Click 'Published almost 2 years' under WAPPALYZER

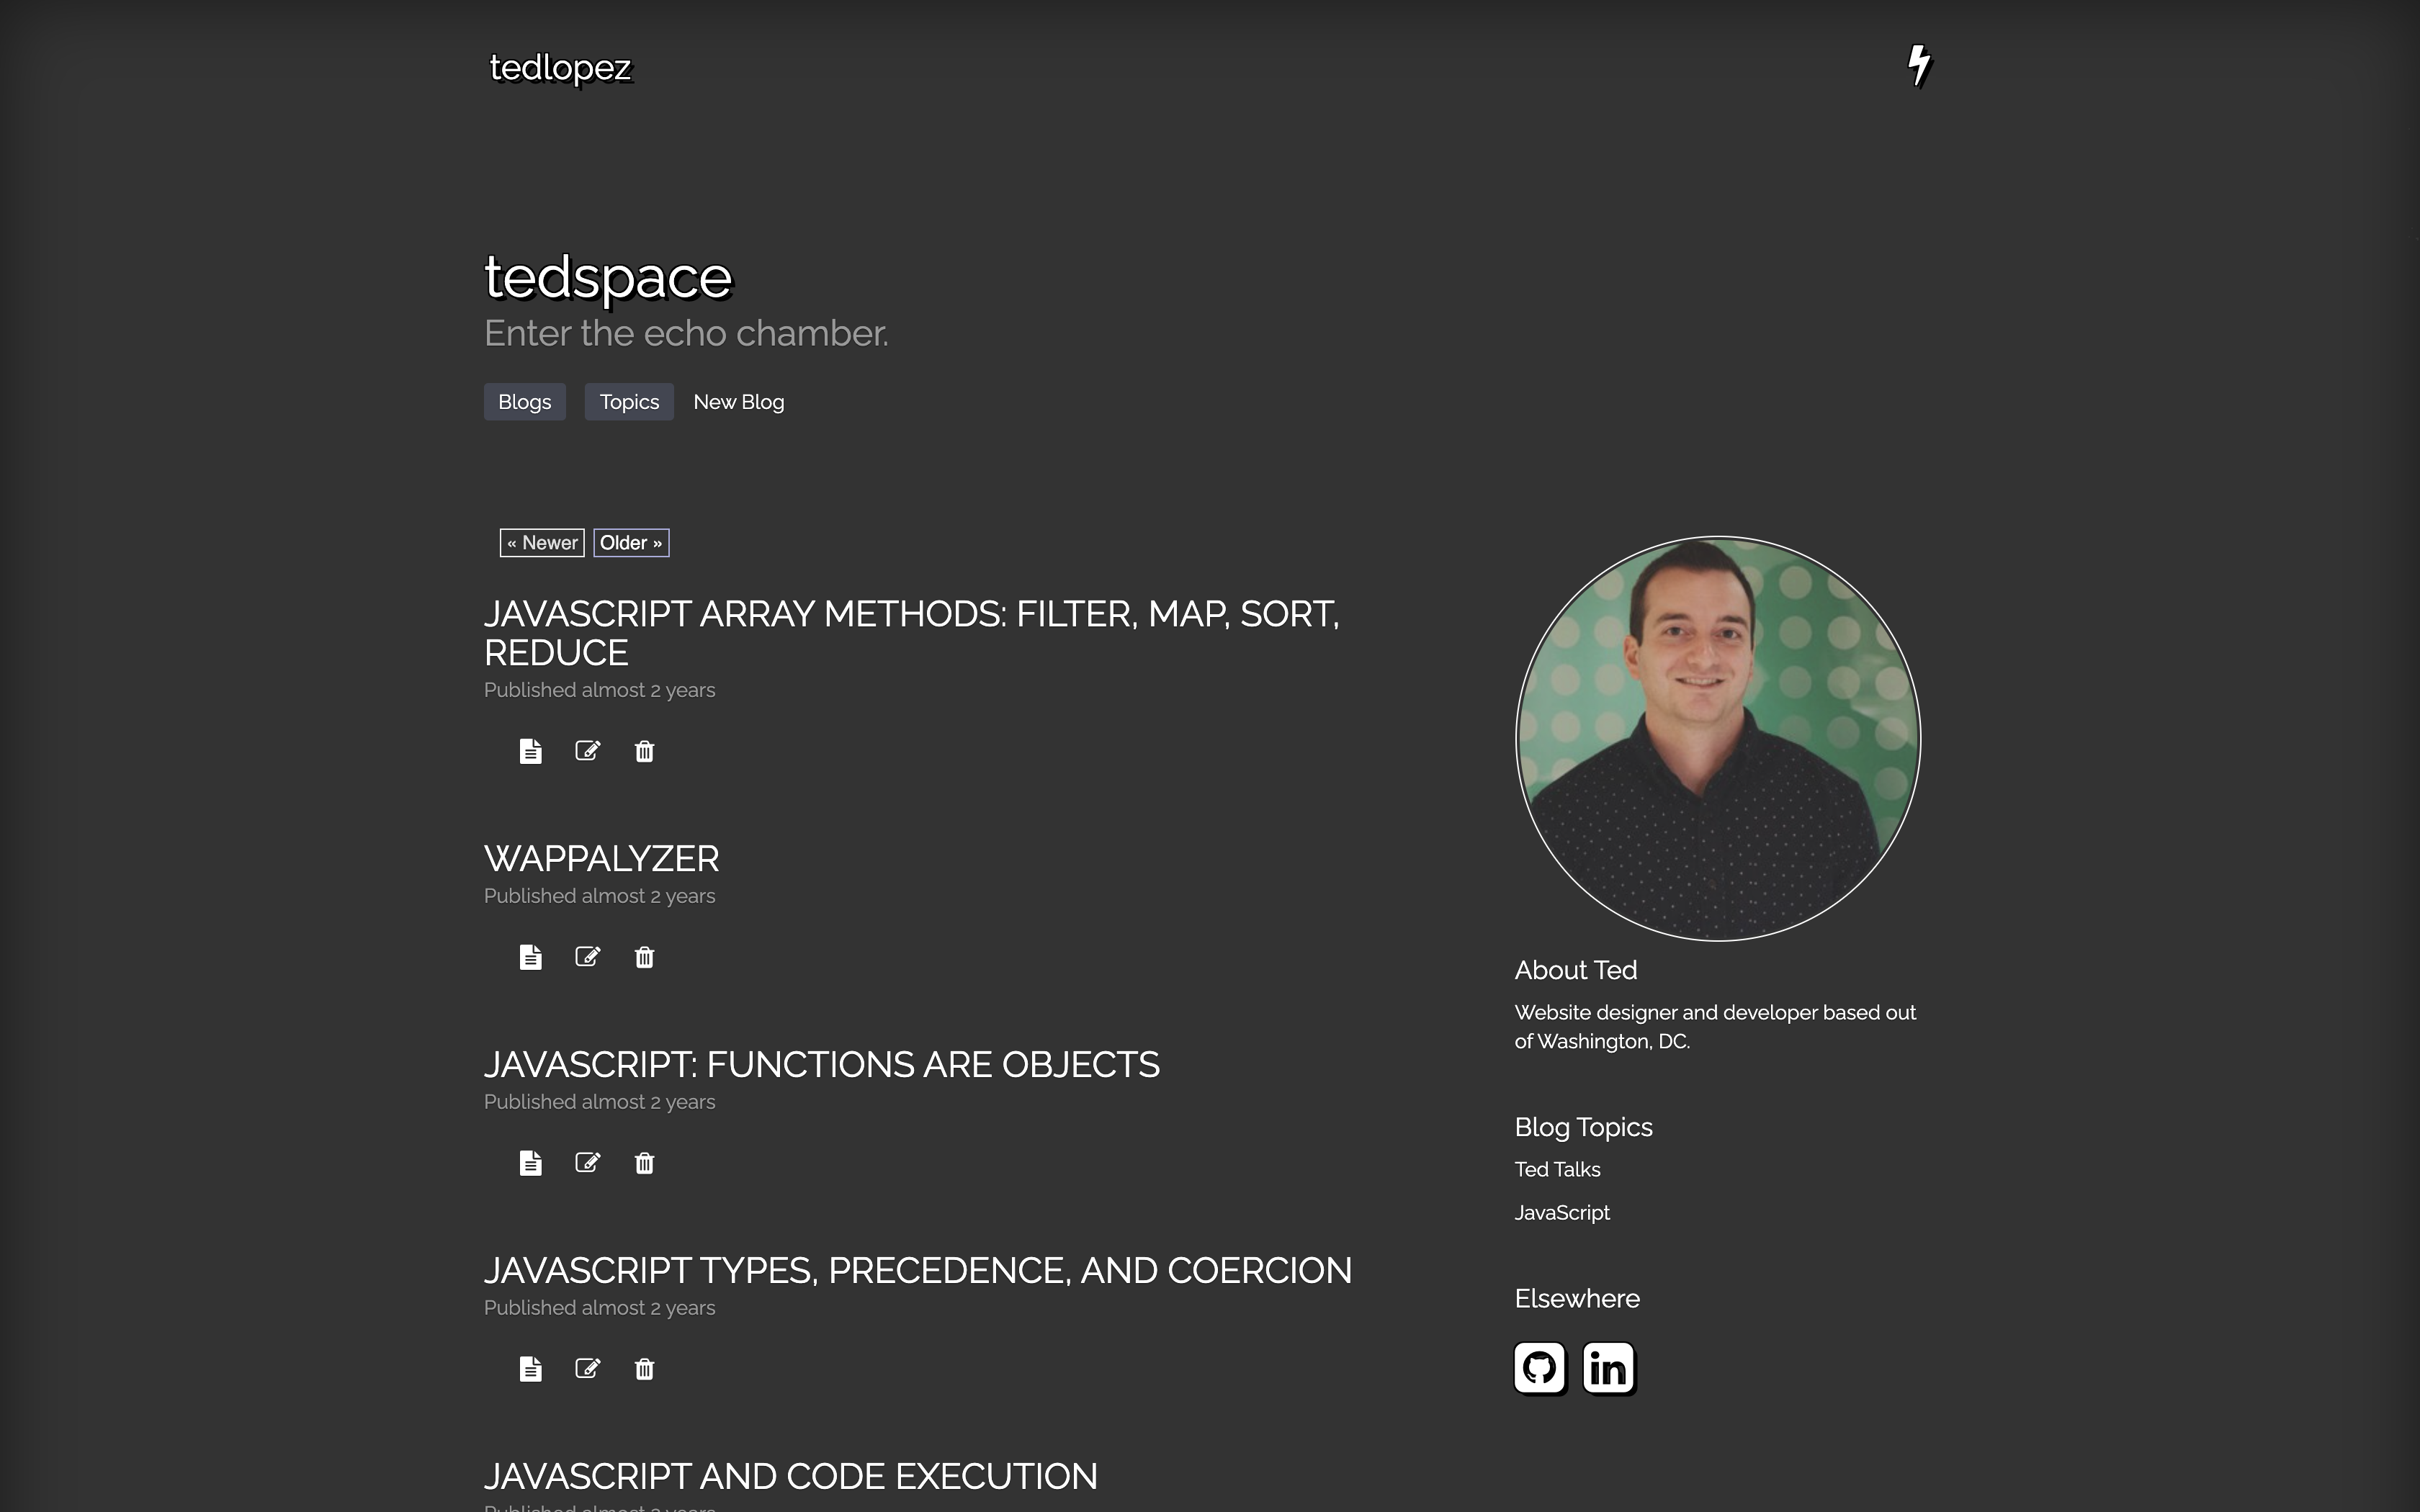pos(599,896)
